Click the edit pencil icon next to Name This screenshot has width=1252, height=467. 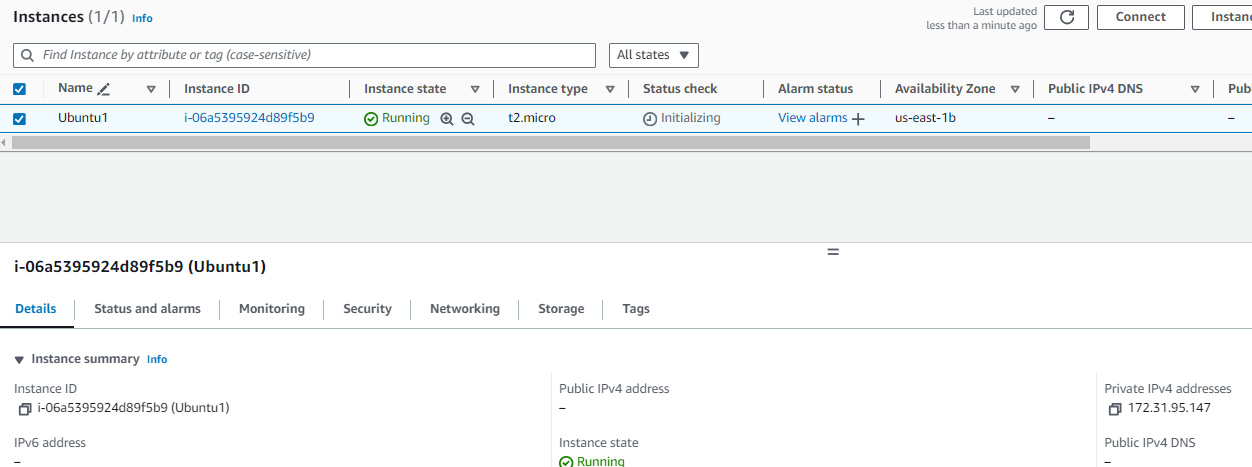point(104,89)
